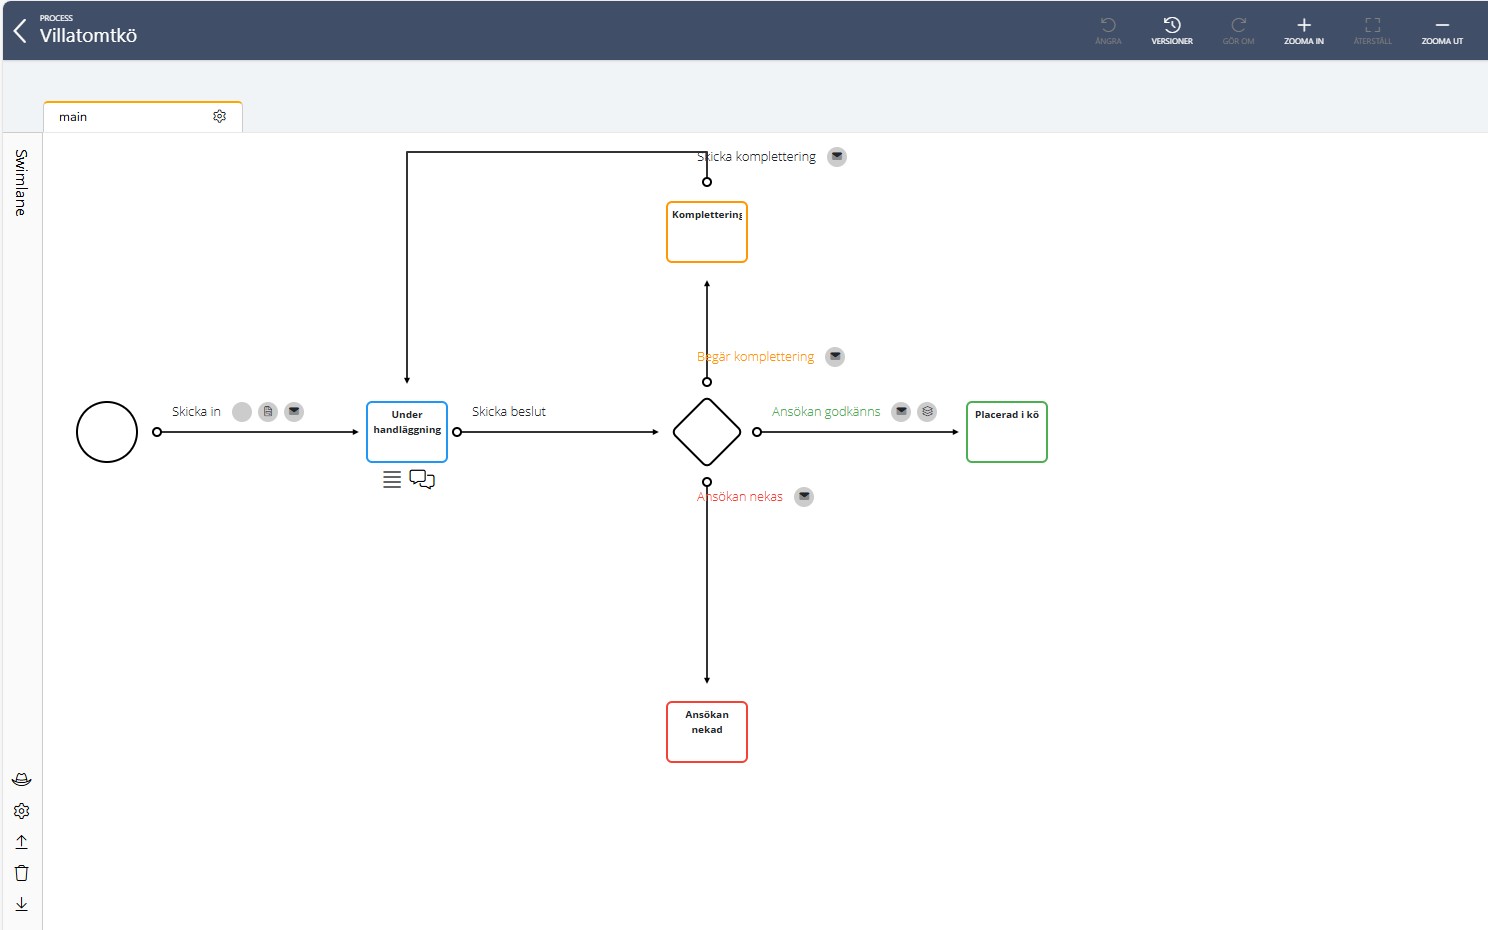This screenshot has height=930, width=1488.
Task: Click the Zooma ut button
Action: 1441,30
